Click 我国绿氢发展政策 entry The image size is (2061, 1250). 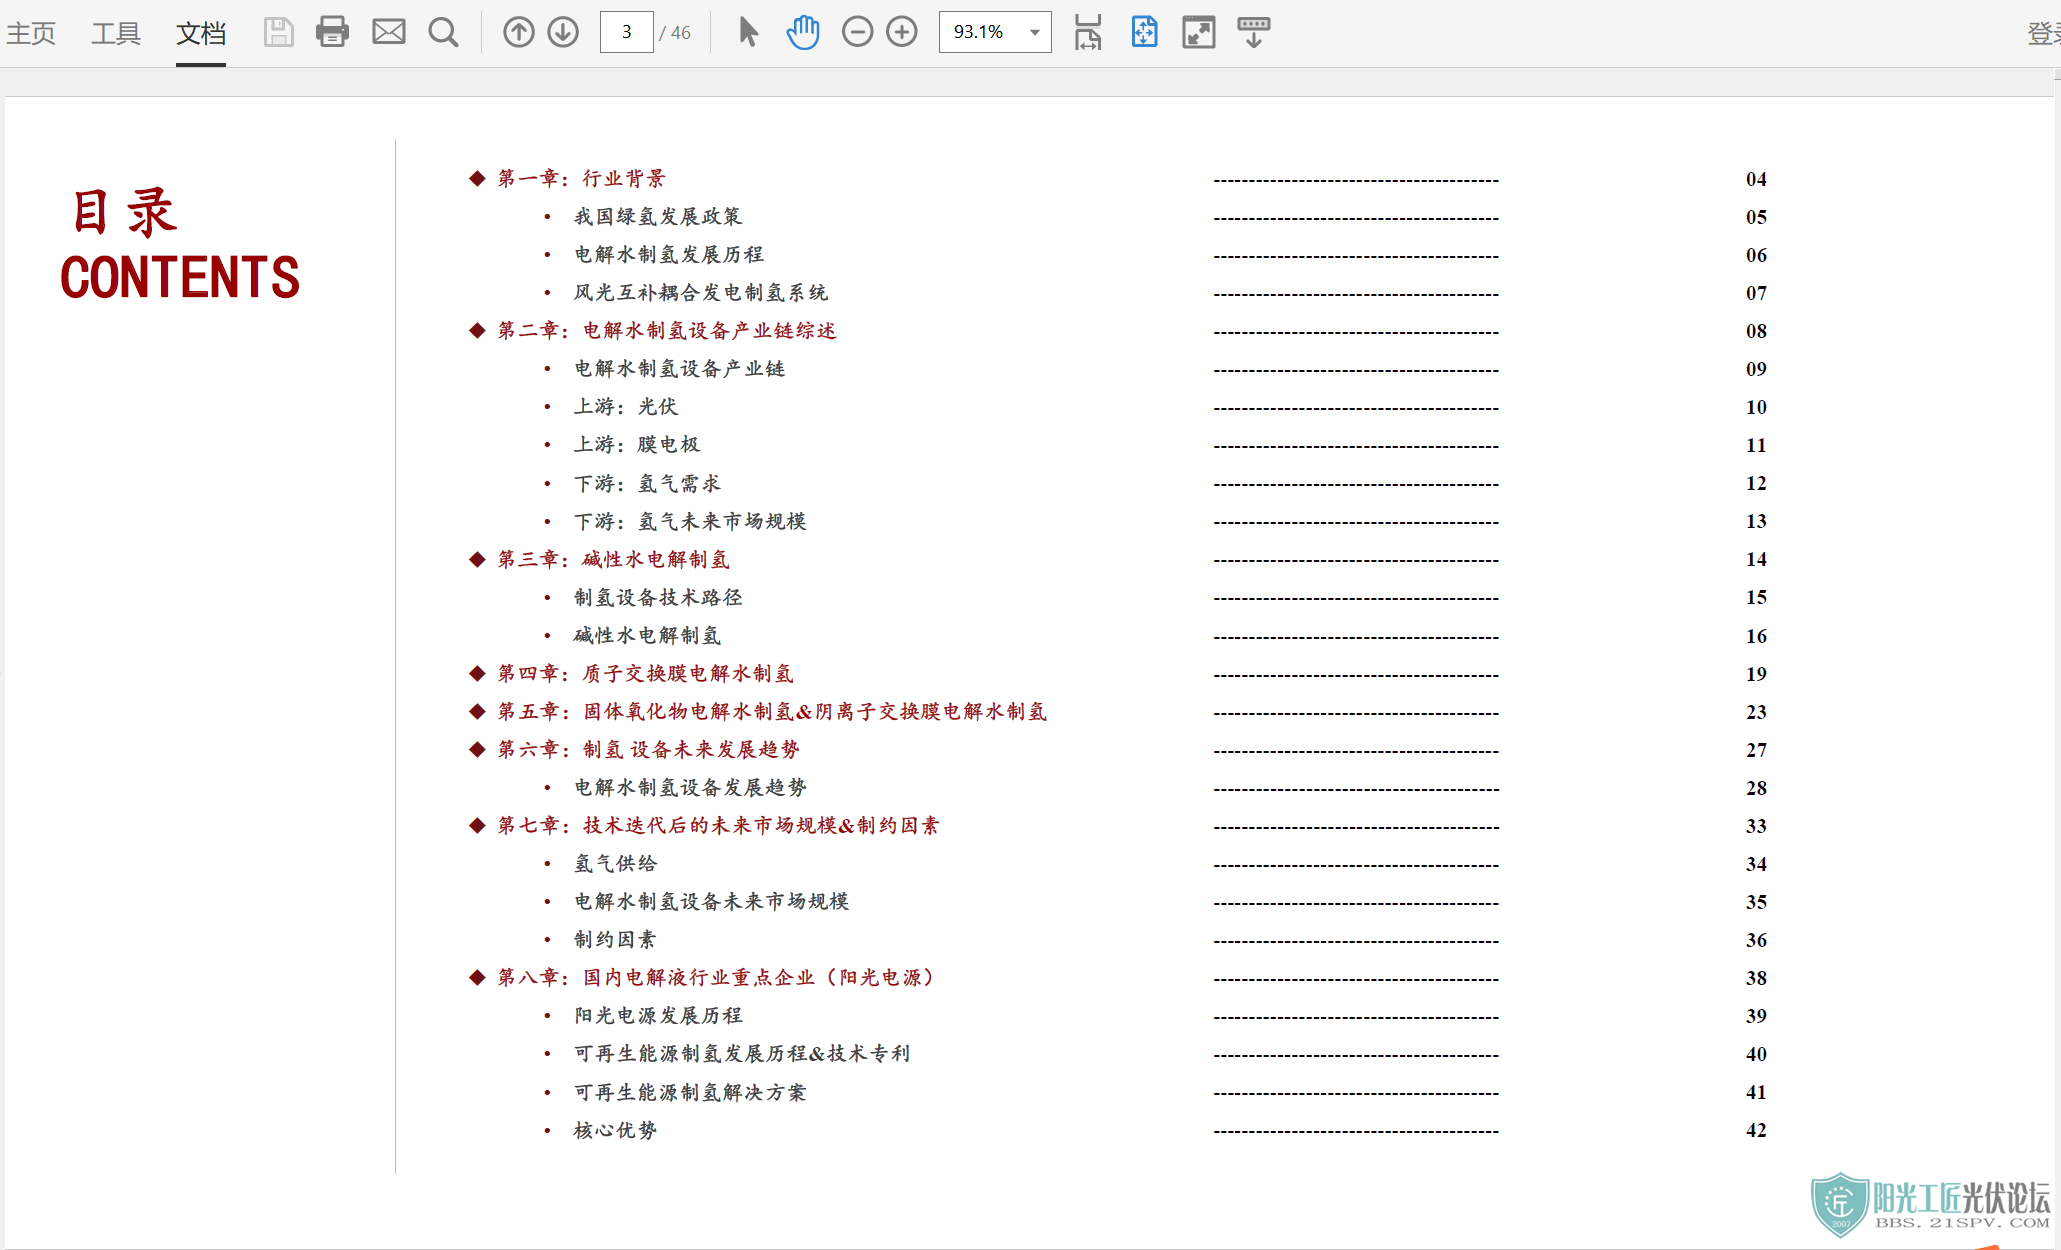tap(658, 217)
